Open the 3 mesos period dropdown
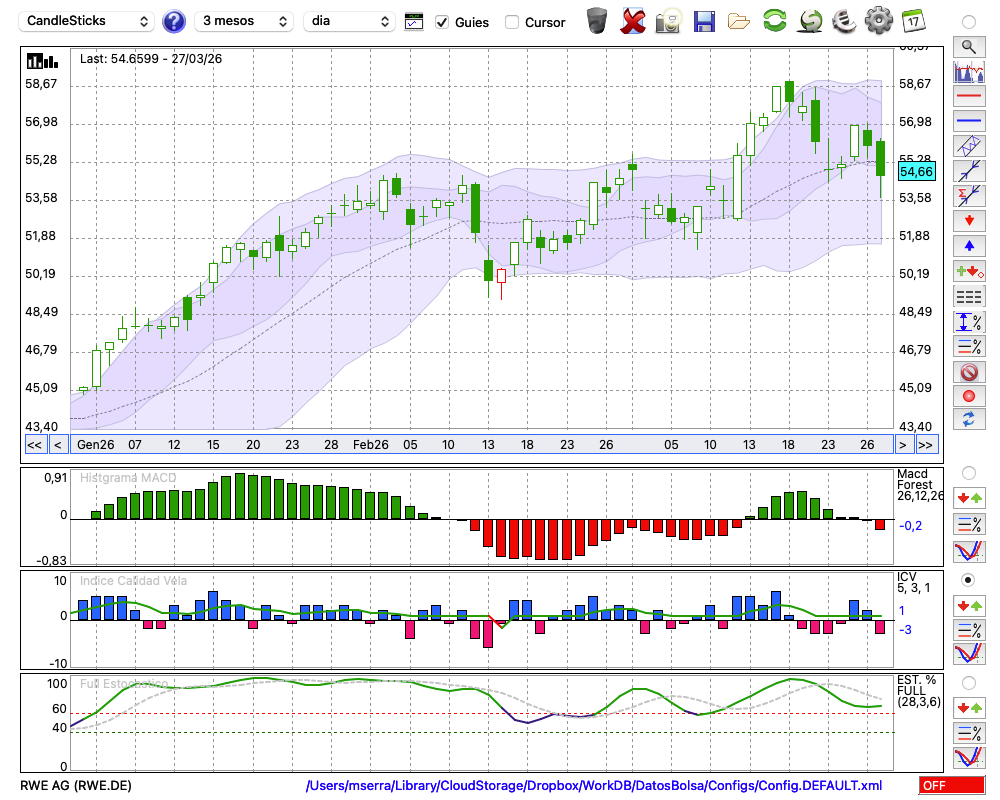The width and height of the screenshot is (1000, 800). tap(243, 21)
